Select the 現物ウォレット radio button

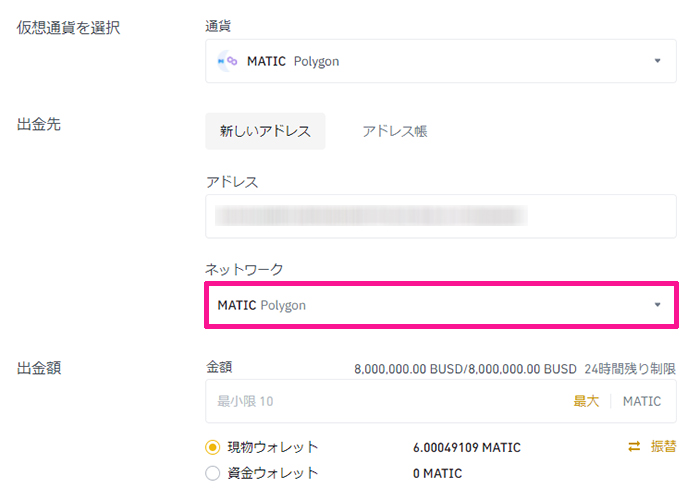(x=212, y=447)
